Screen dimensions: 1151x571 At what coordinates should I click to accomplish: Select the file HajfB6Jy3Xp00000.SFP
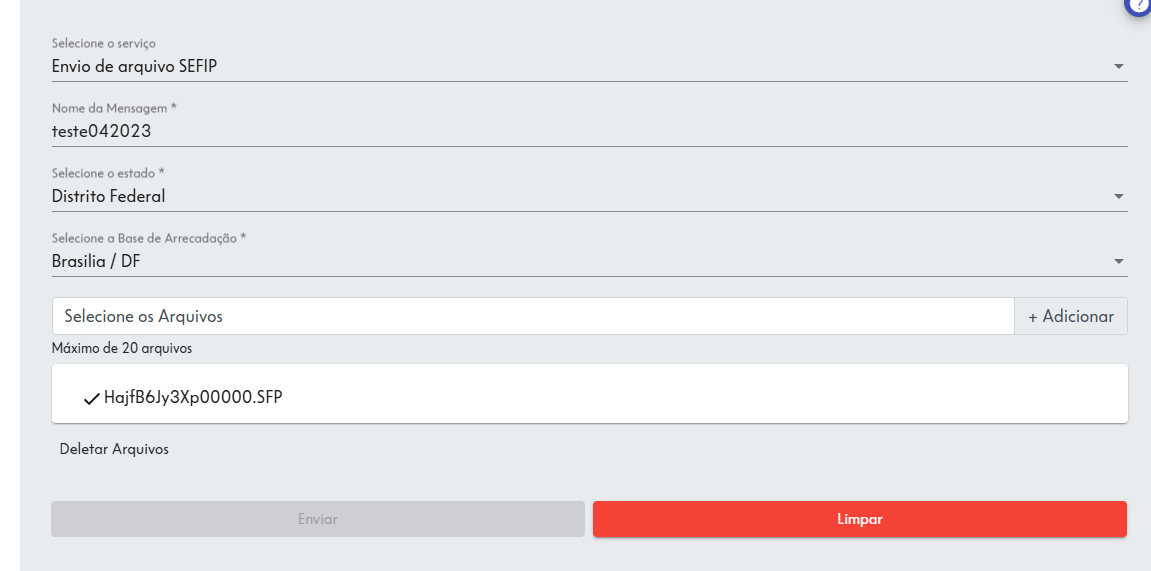[193, 397]
